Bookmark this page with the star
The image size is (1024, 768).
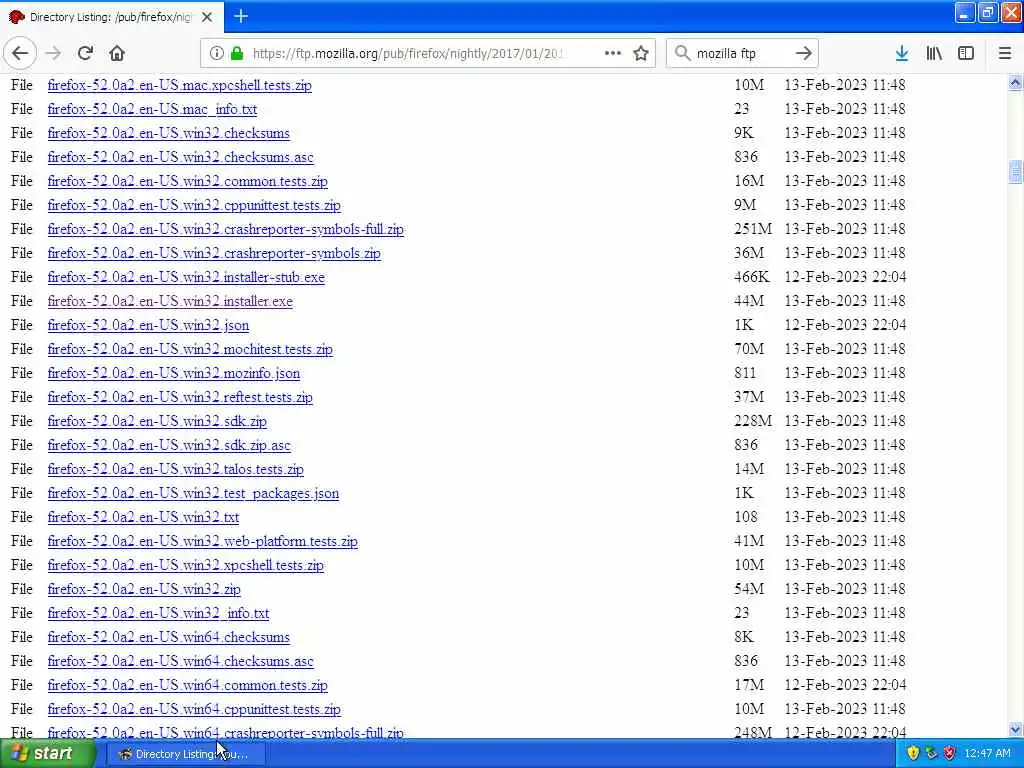click(x=641, y=53)
